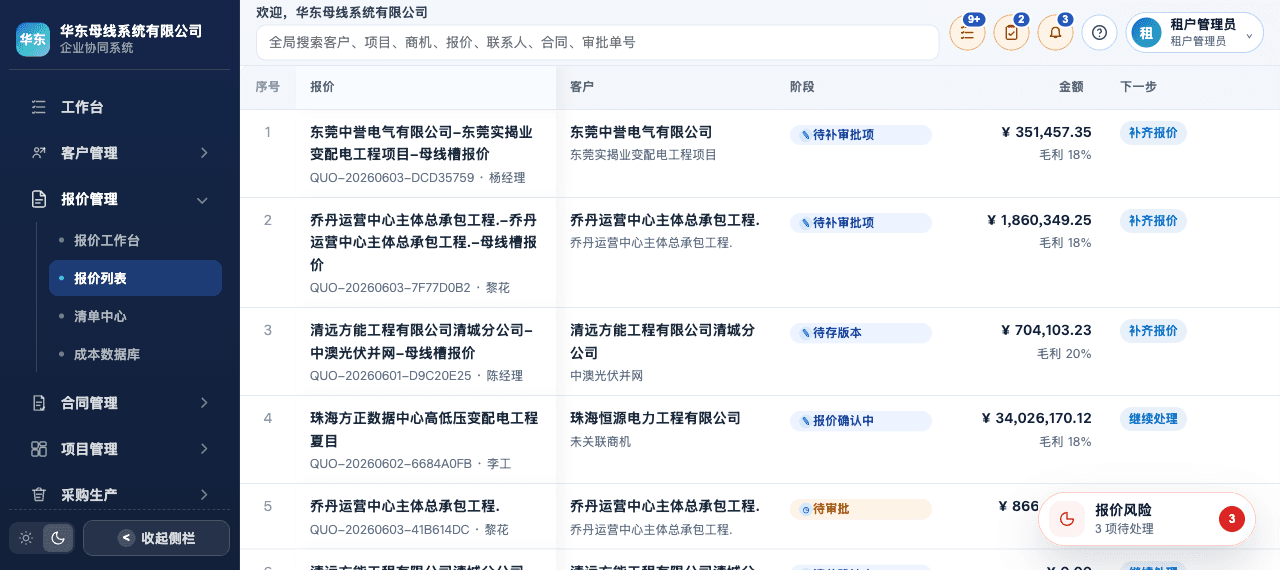Open the approvals clipboard icon with badge 2

[1011, 33]
